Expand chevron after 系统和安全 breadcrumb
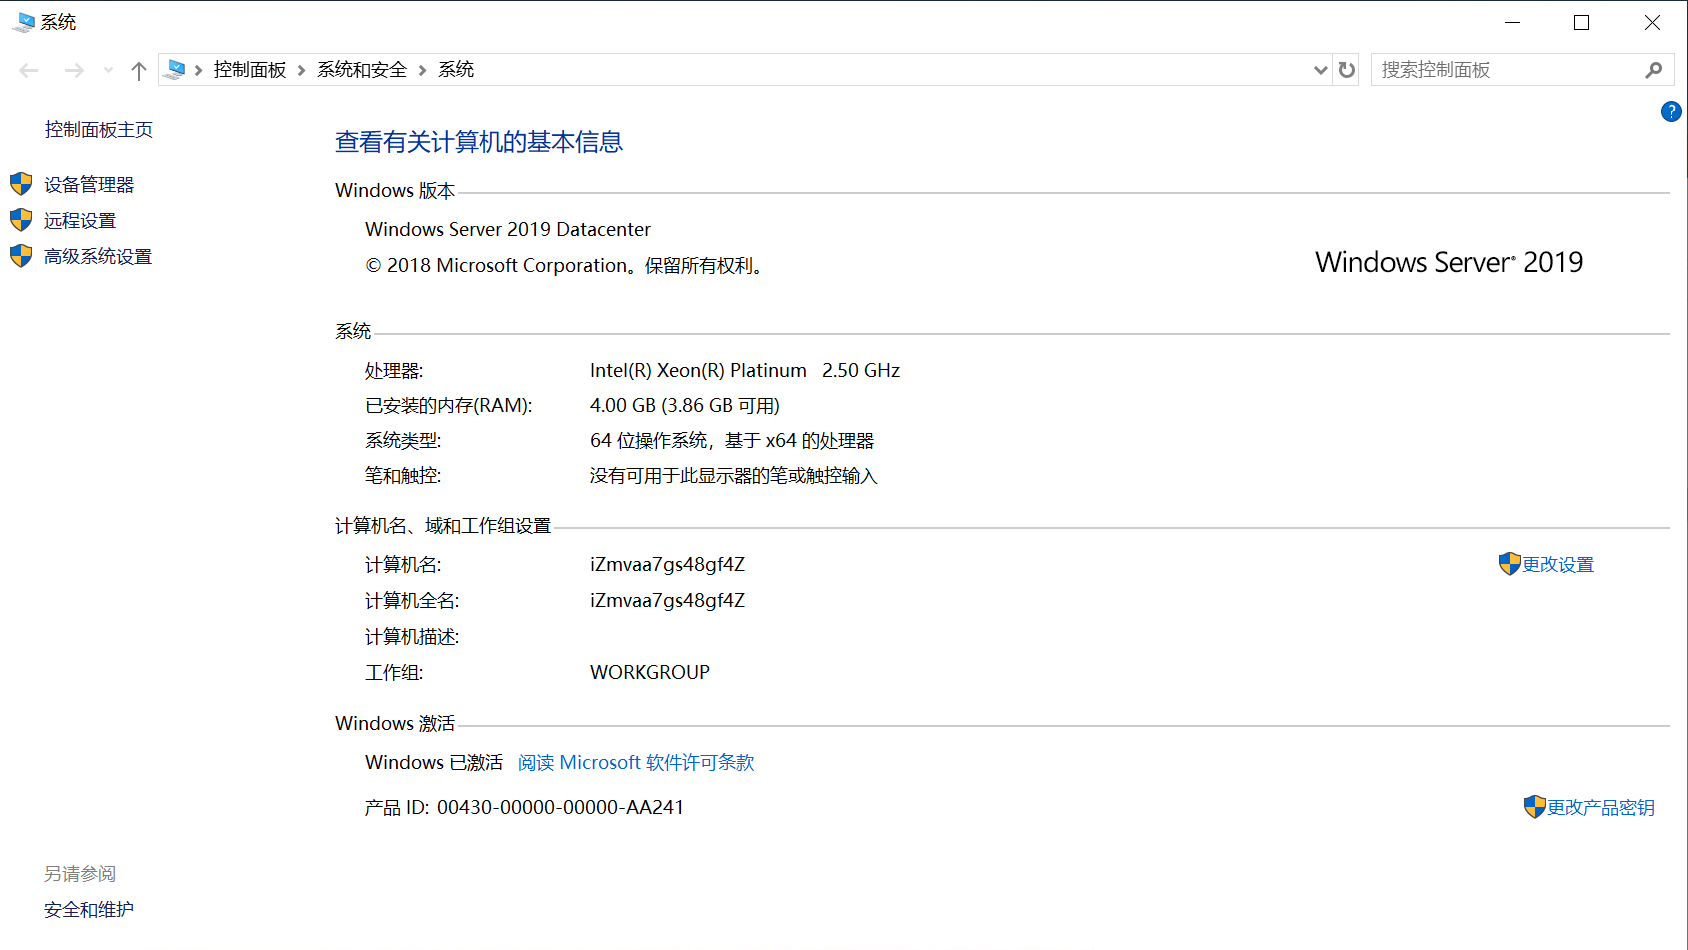Screen dimensions: 1688x950 [x=422, y=70]
